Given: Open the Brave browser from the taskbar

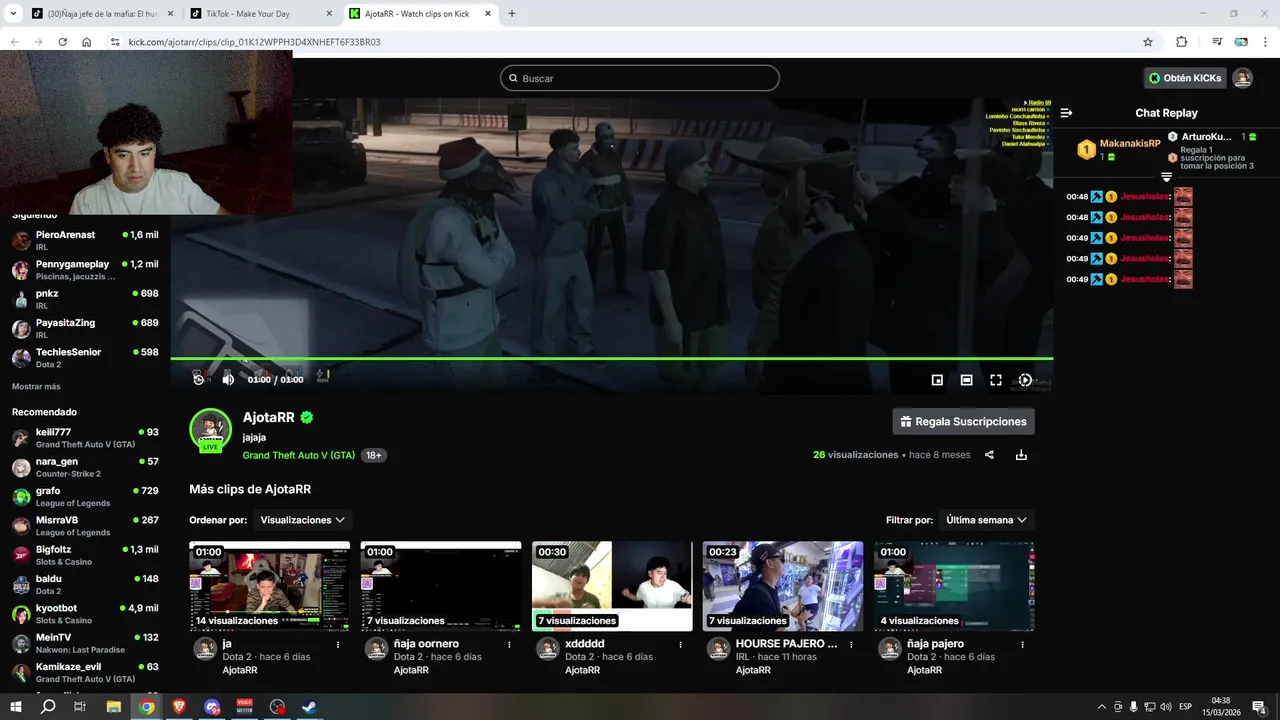Looking at the screenshot, I should point(179,707).
